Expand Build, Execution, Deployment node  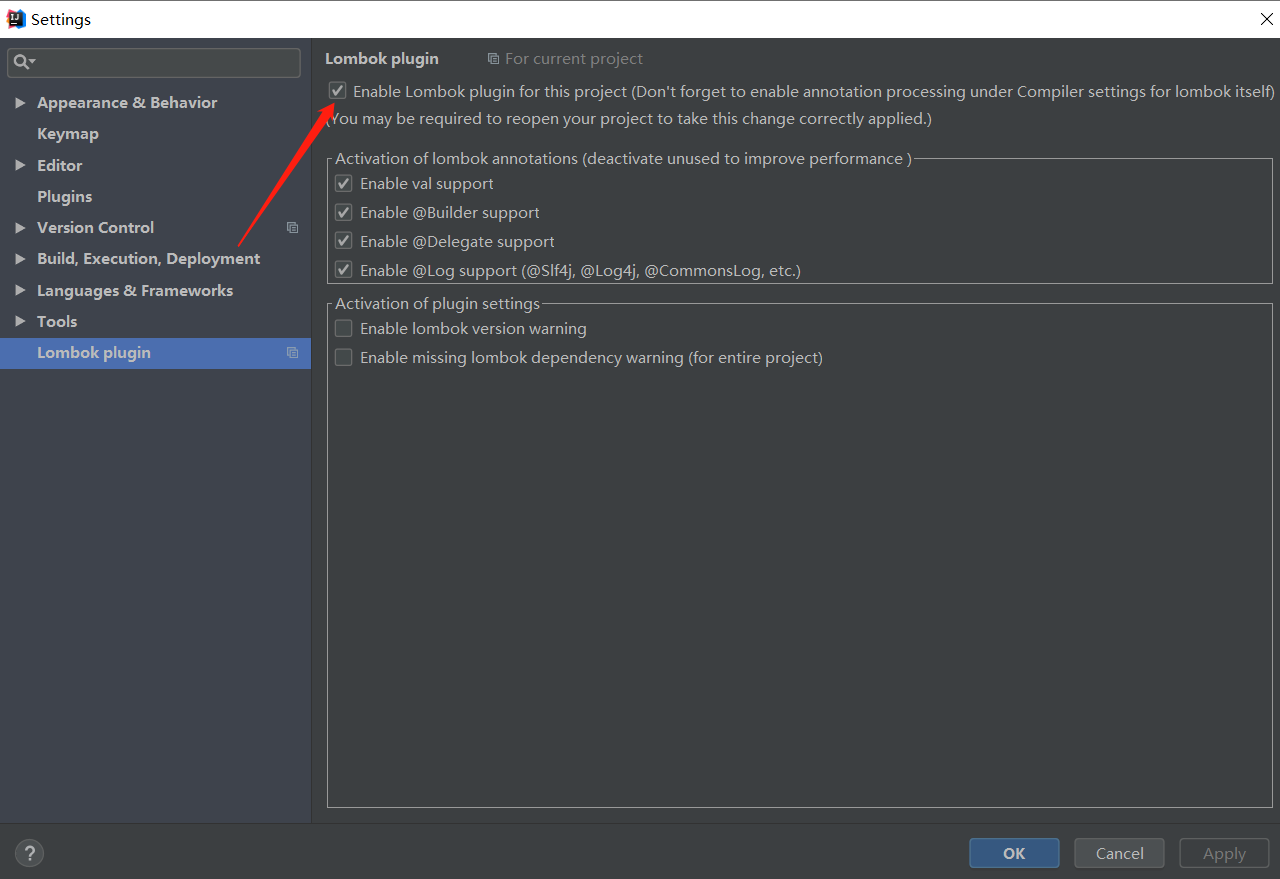pyautogui.click(x=20, y=259)
